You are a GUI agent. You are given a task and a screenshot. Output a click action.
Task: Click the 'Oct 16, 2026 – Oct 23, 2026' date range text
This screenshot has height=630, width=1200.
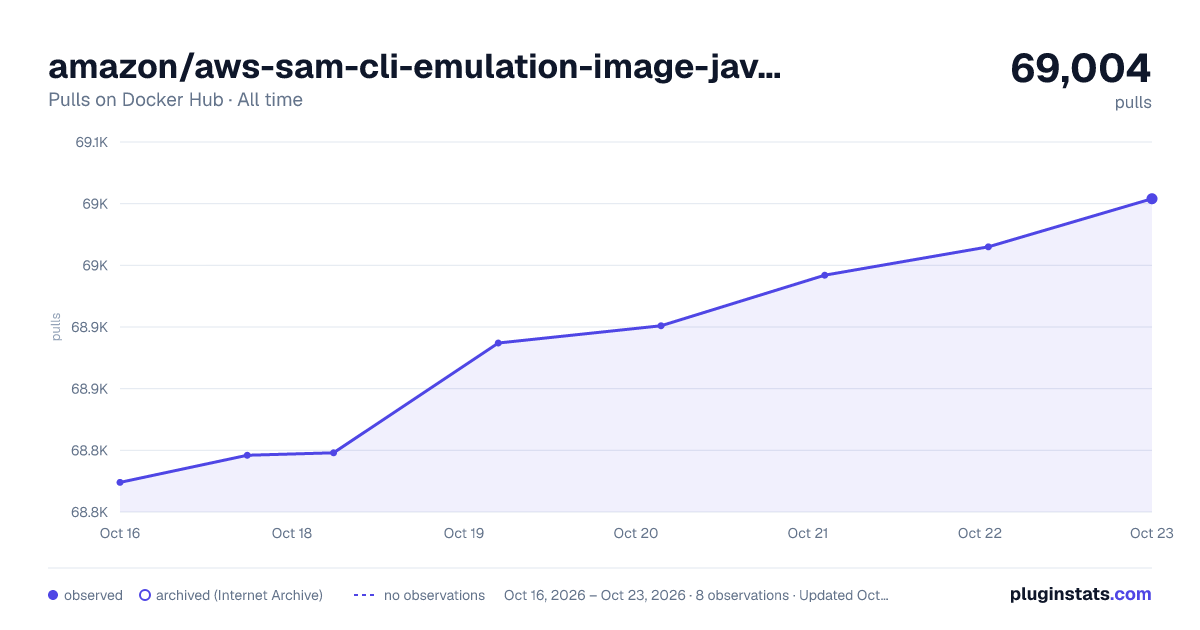pyautogui.click(x=595, y=595)
